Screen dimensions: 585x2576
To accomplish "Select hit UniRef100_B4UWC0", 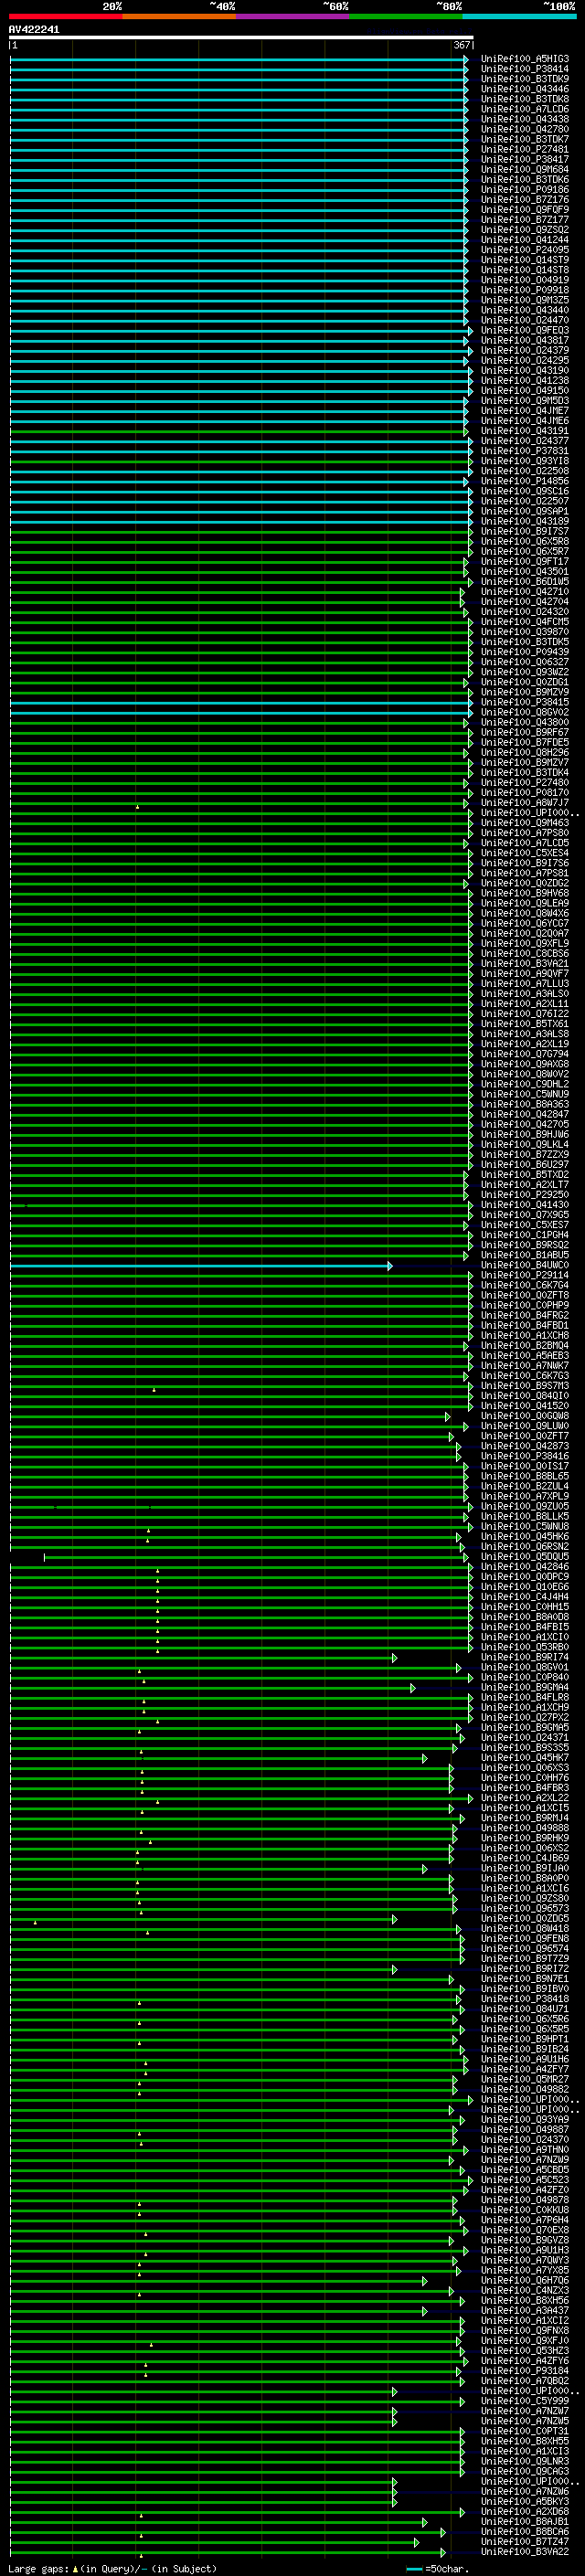I will pos(525,1265).
